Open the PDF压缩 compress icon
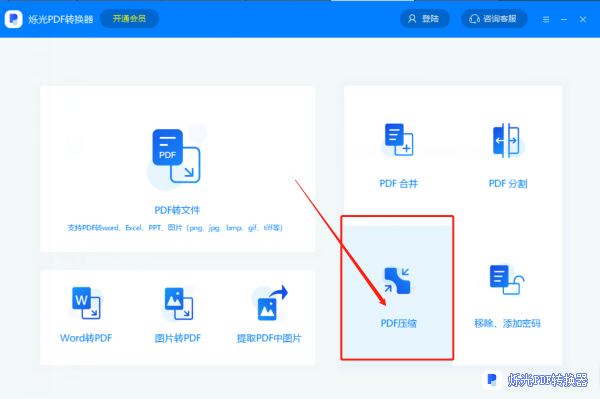The height and width of the screenshot is (399, 600). click(397, 280)
